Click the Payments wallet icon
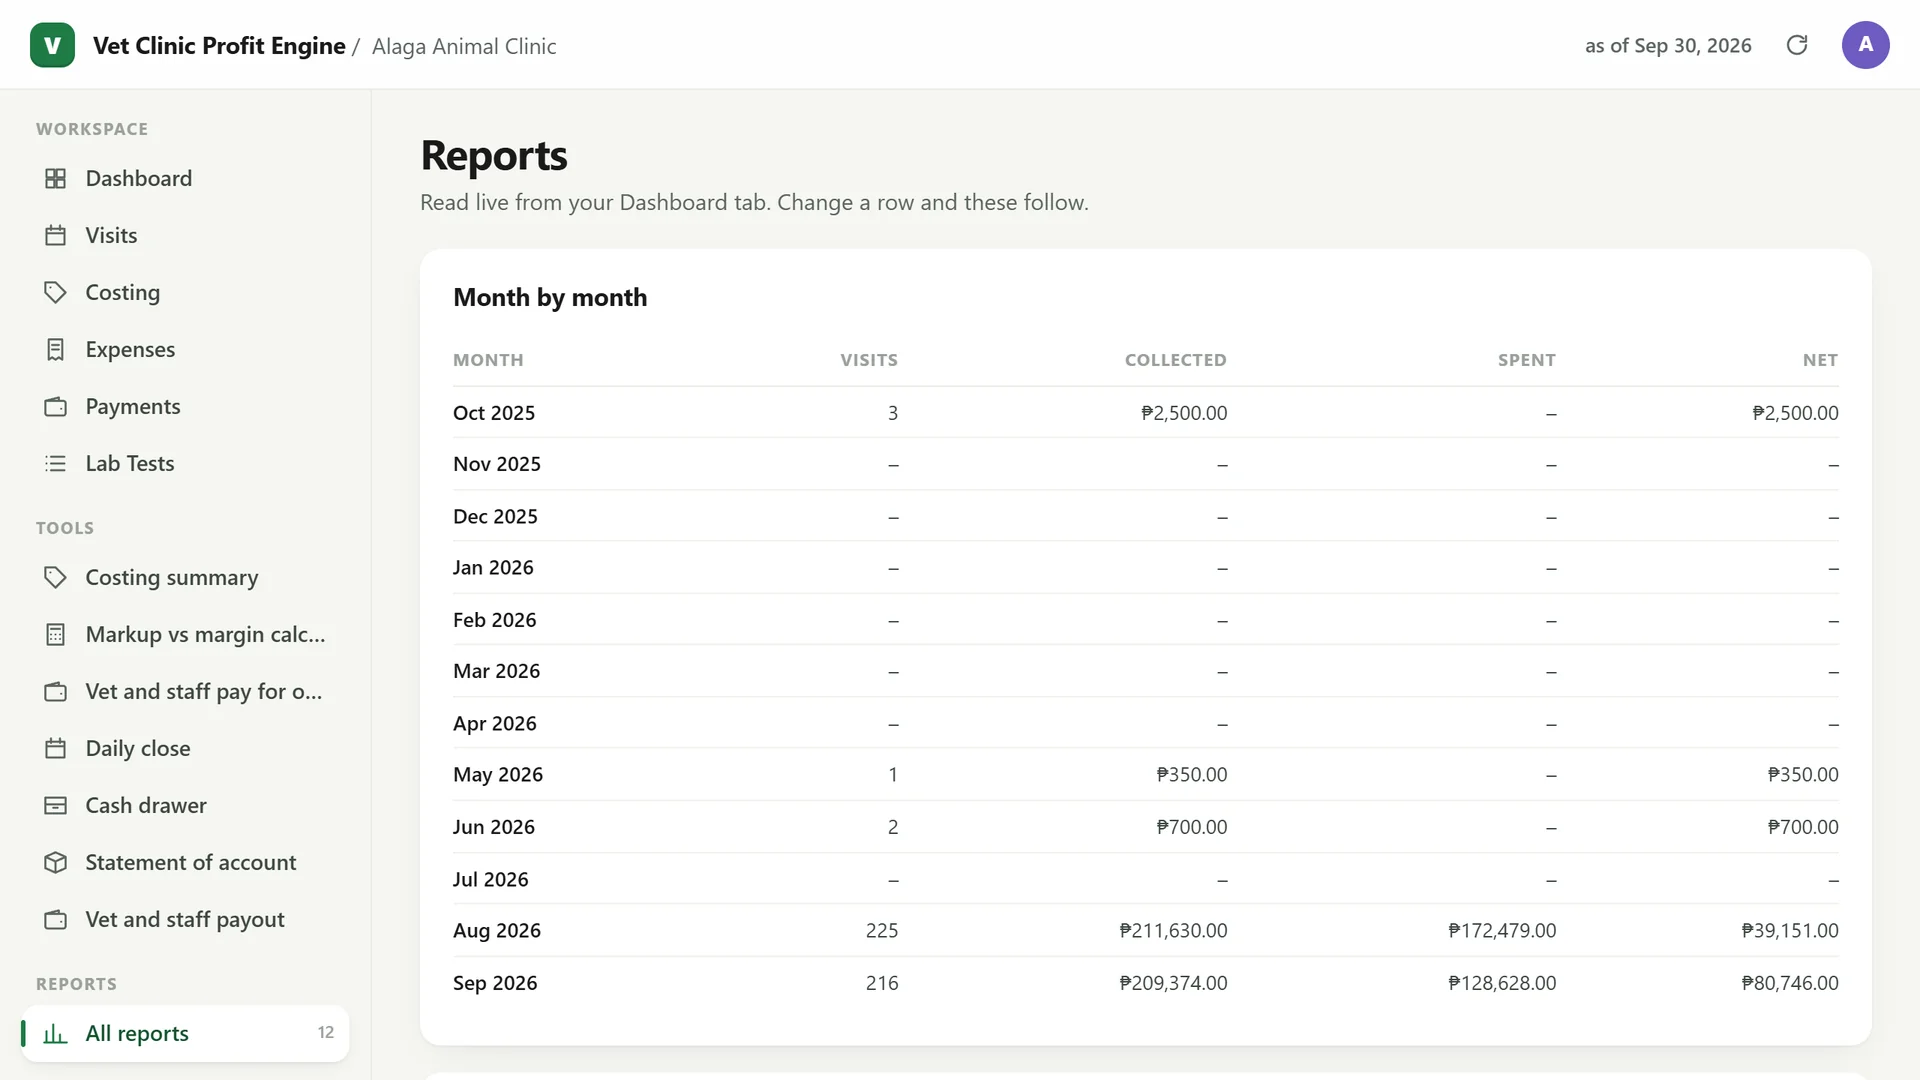This screenshot has height=1080, width=1920. click(x=56, y=406)
